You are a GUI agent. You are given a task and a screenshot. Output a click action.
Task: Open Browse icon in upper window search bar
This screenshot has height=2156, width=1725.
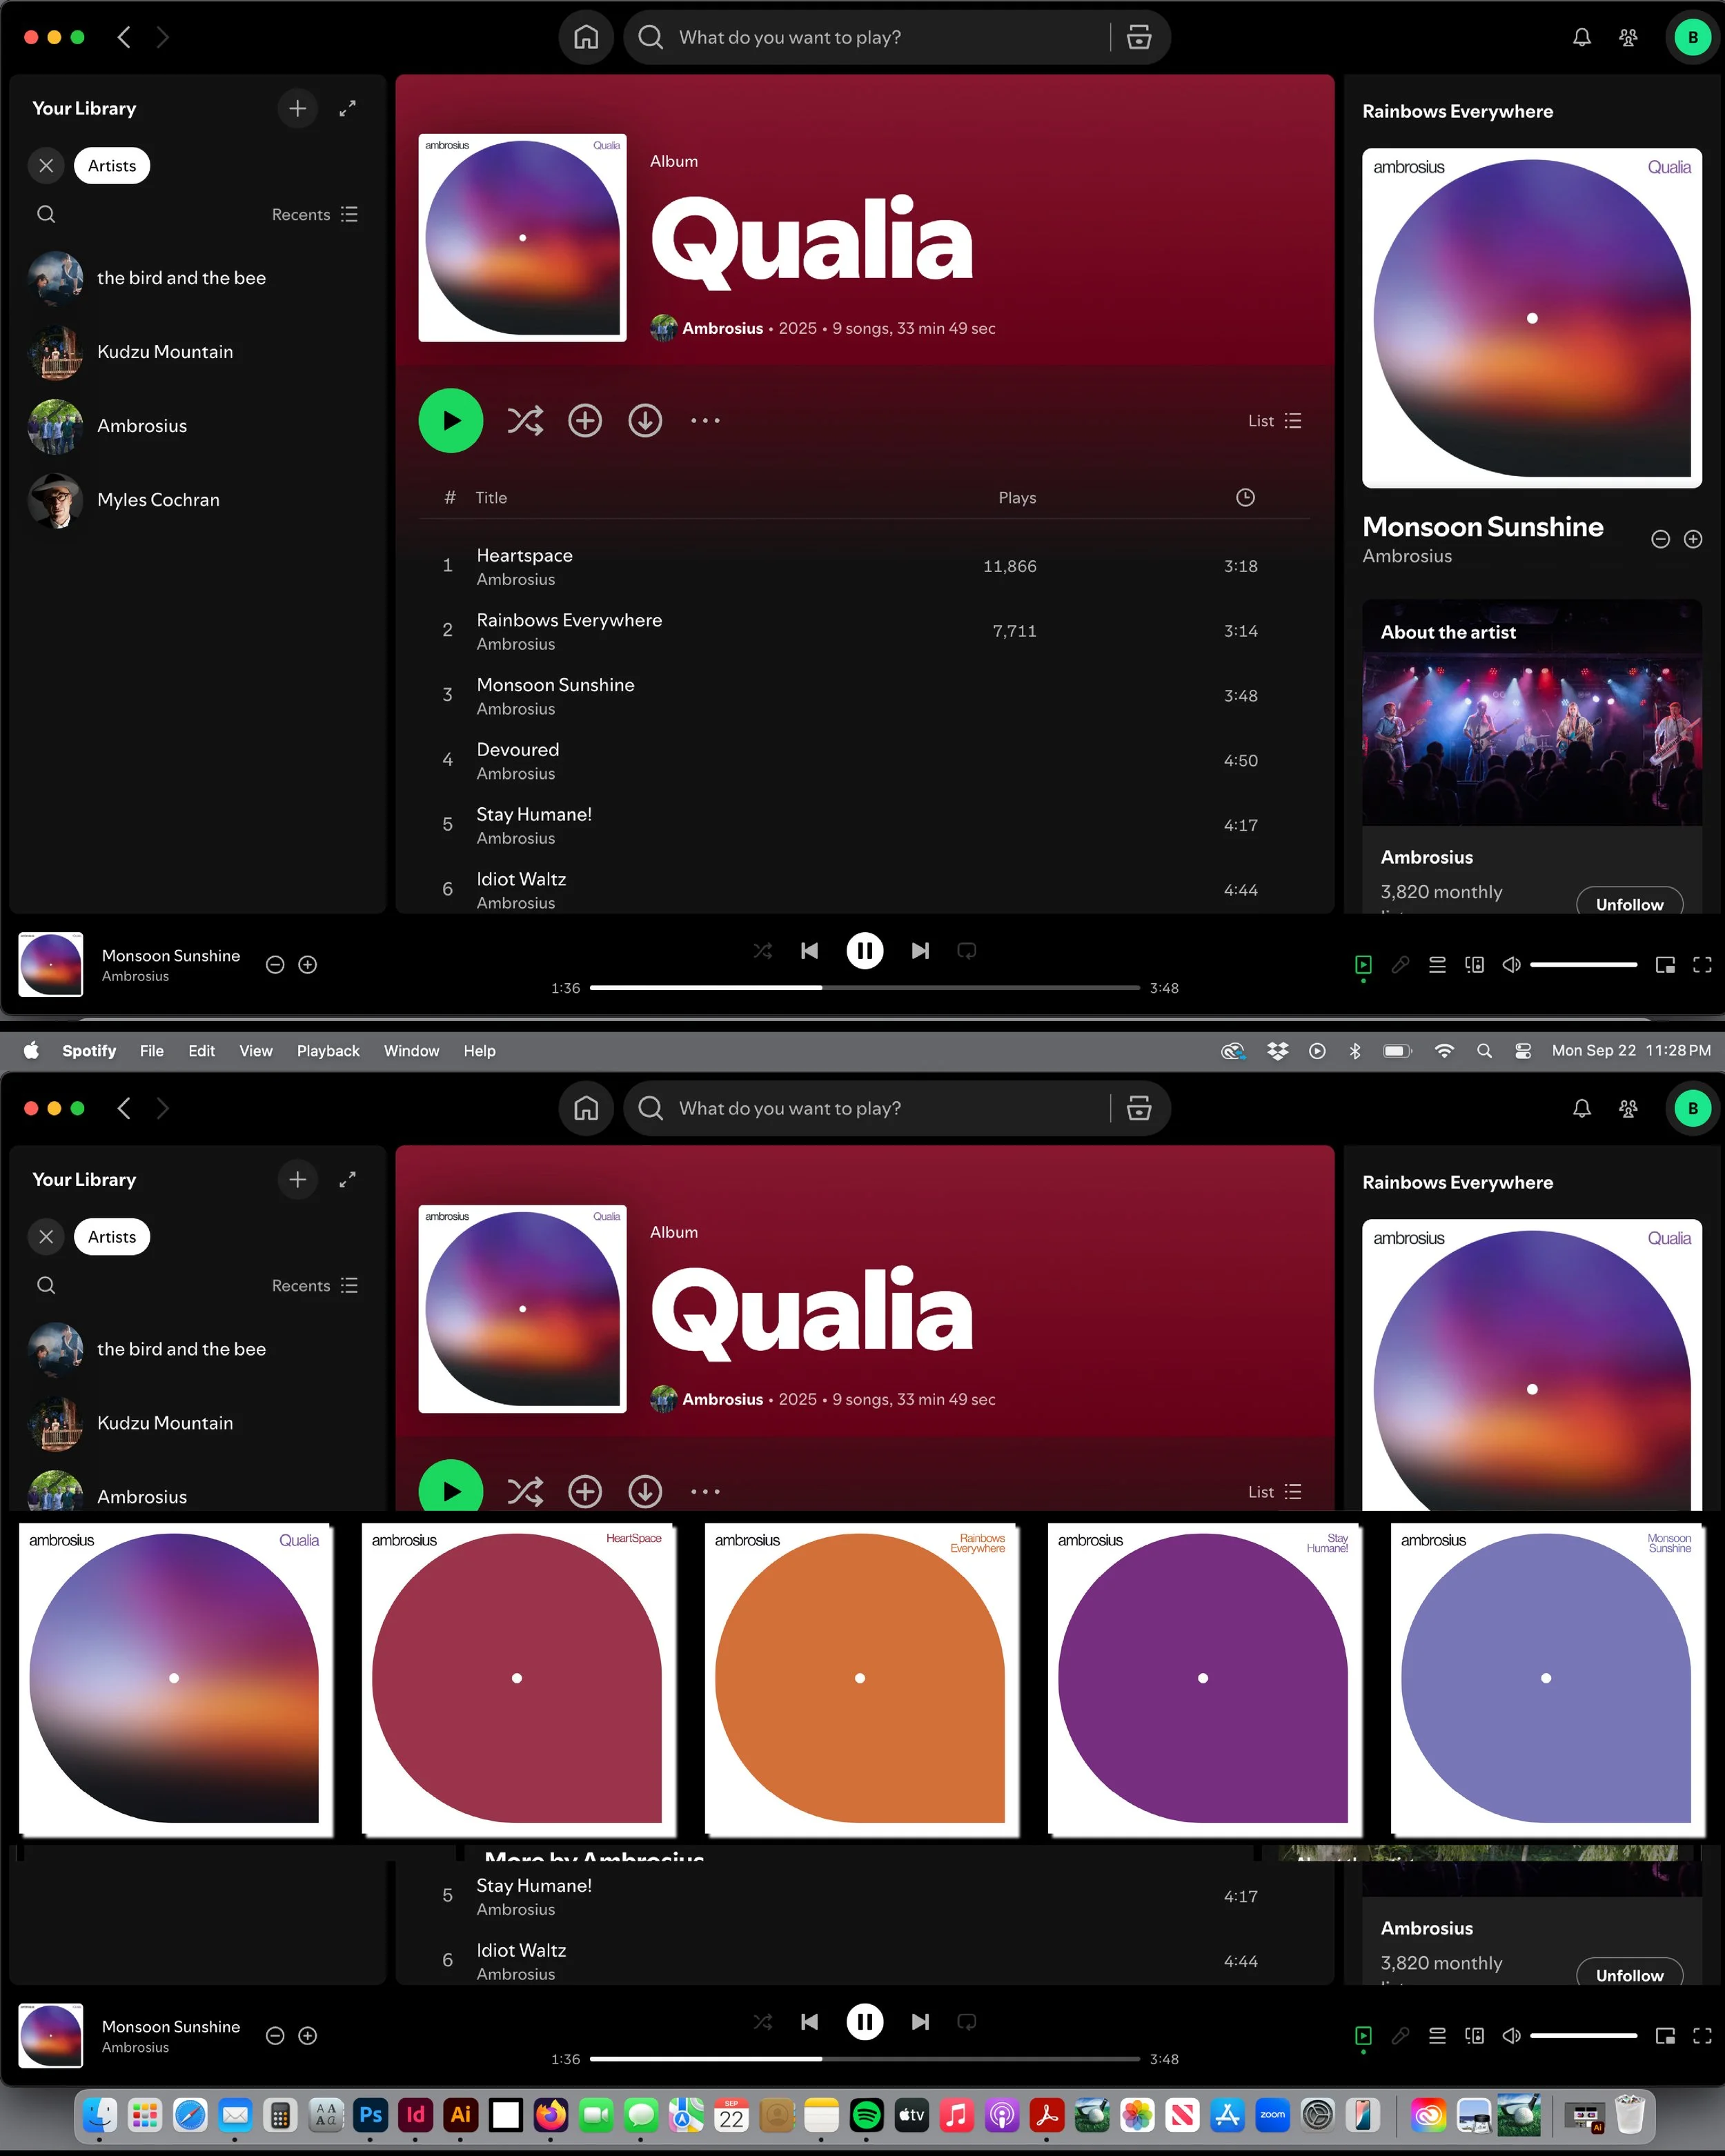click(x=1139, y=37)
